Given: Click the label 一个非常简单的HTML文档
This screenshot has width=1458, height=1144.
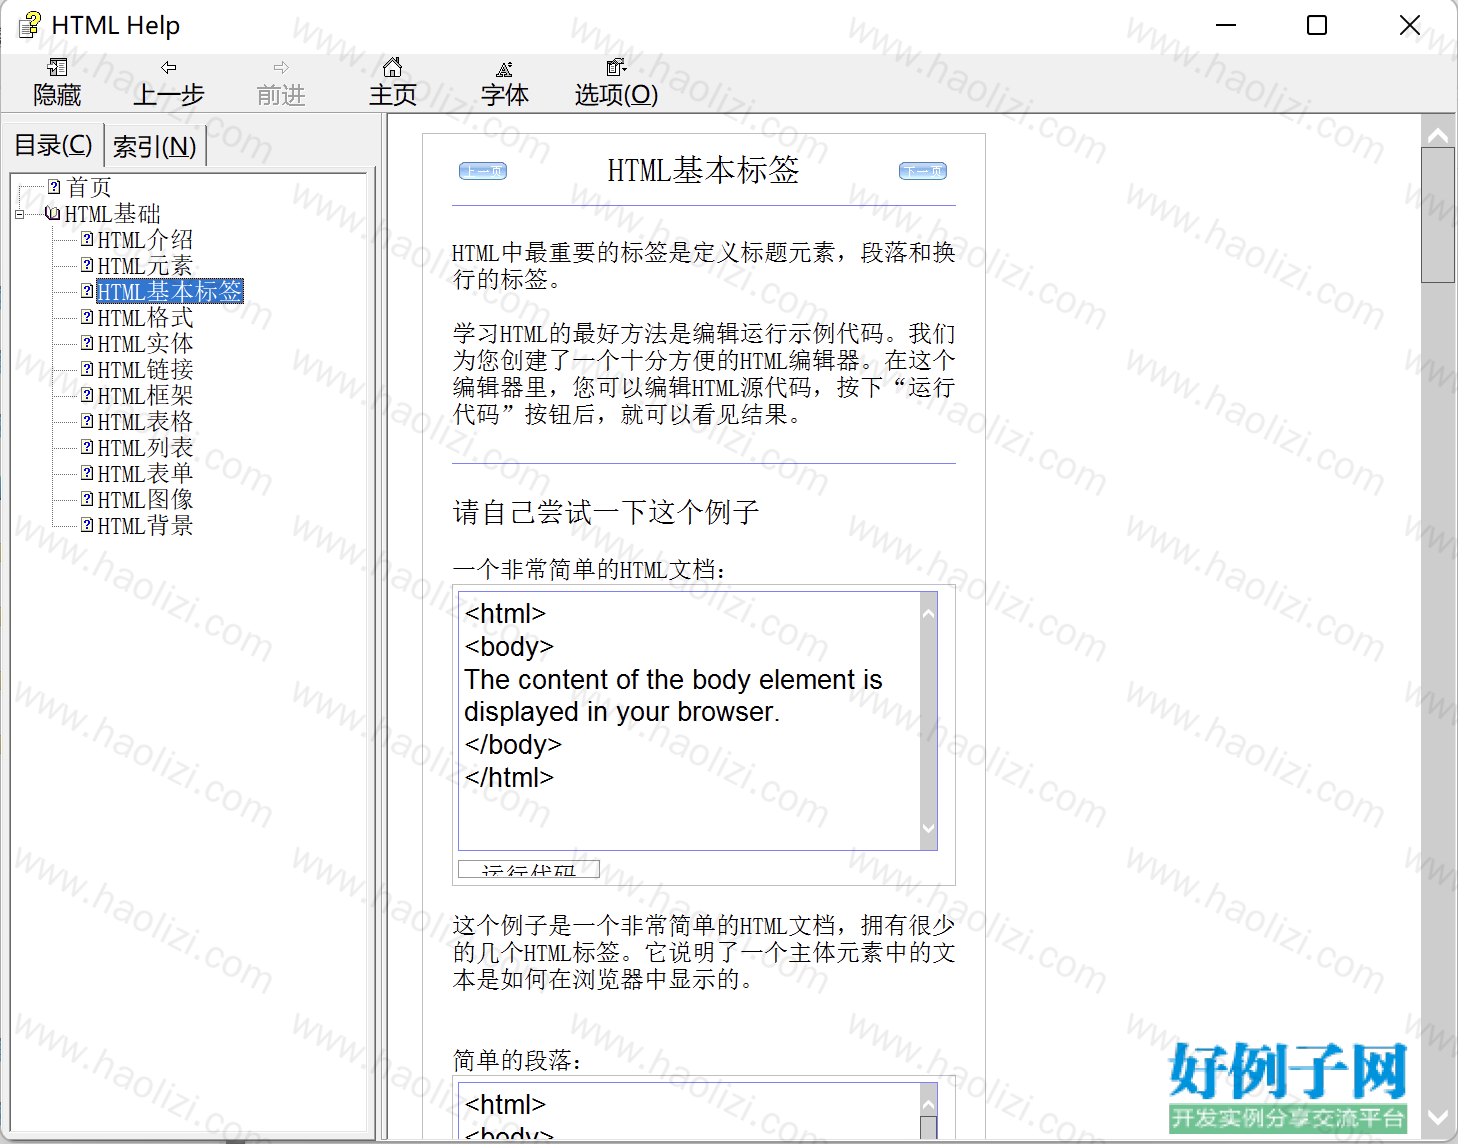Looking at the screenshot, I should pos(589,570).
